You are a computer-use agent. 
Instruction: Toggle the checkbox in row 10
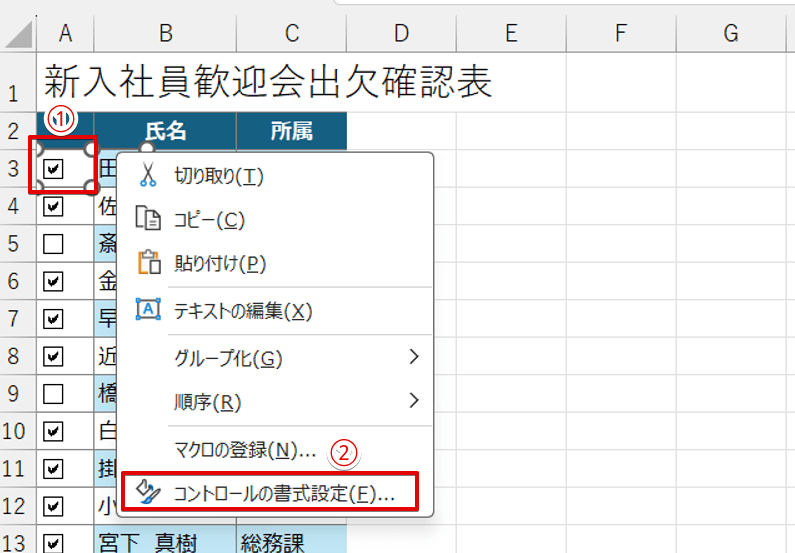tap(53, 431)
